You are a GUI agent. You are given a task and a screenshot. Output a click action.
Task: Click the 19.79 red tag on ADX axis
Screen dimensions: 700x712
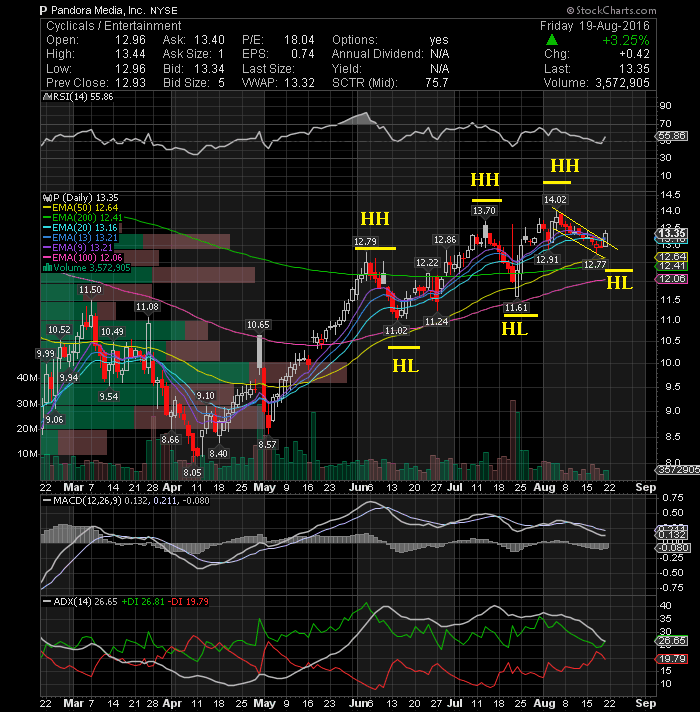[x=672, y=659]
